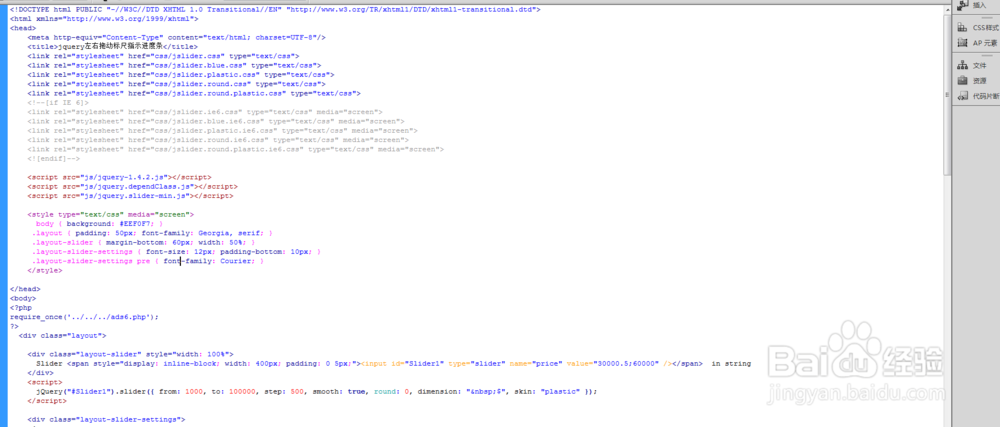1000x427 pixels.
Task: Click the input id="Slider1" code
Action: coord(517,363)
